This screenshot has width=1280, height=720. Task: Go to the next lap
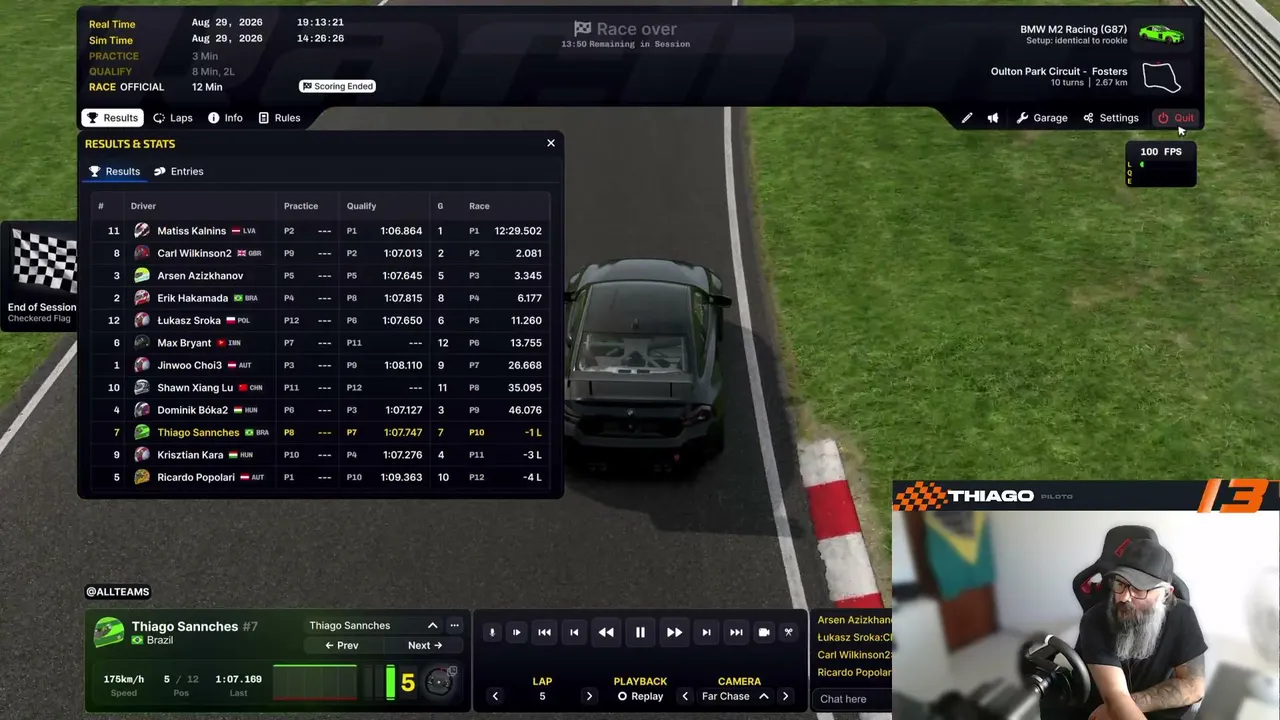tap(589, 696)
